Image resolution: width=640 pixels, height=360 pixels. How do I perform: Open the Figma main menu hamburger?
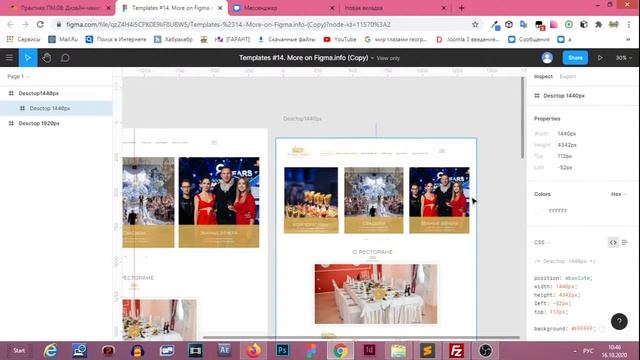tap(9, 58)
